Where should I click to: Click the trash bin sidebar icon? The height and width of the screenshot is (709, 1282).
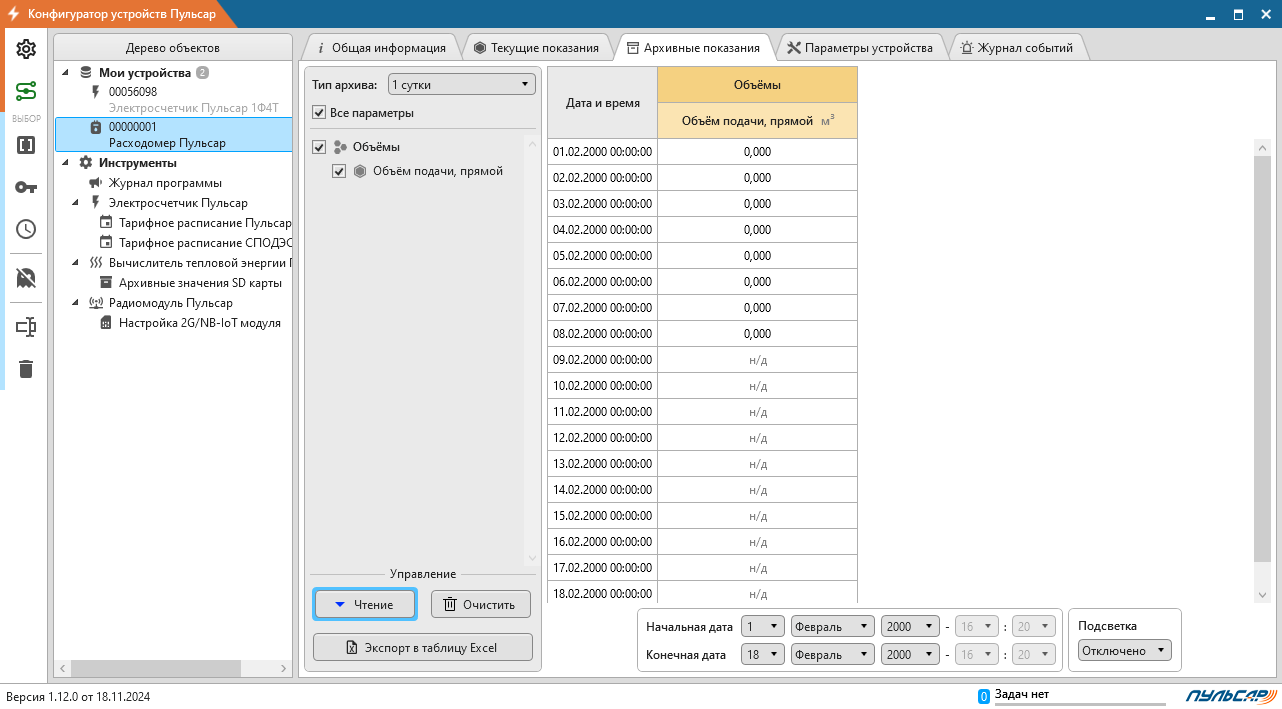(26, 369)
